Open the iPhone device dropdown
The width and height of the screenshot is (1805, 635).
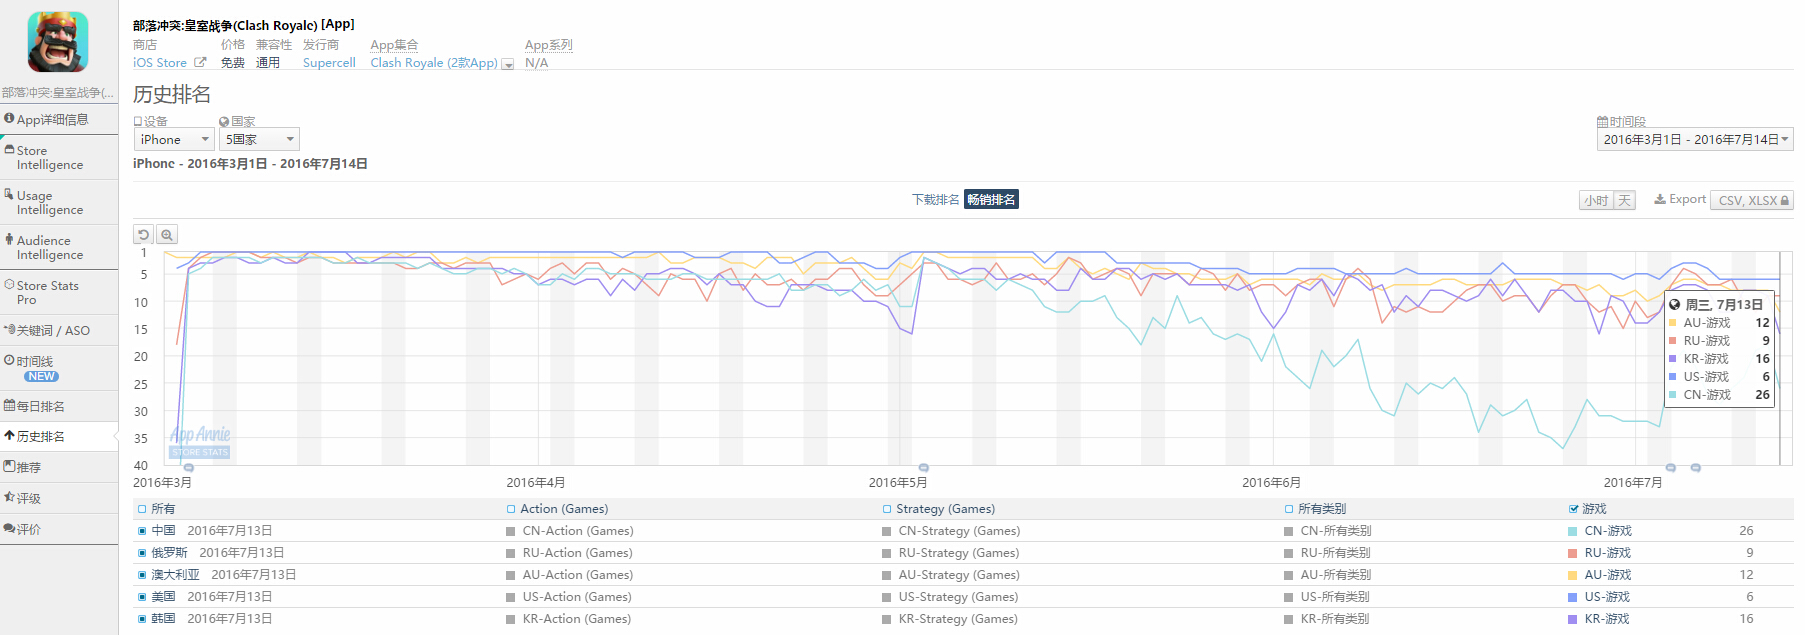[174, 140]
